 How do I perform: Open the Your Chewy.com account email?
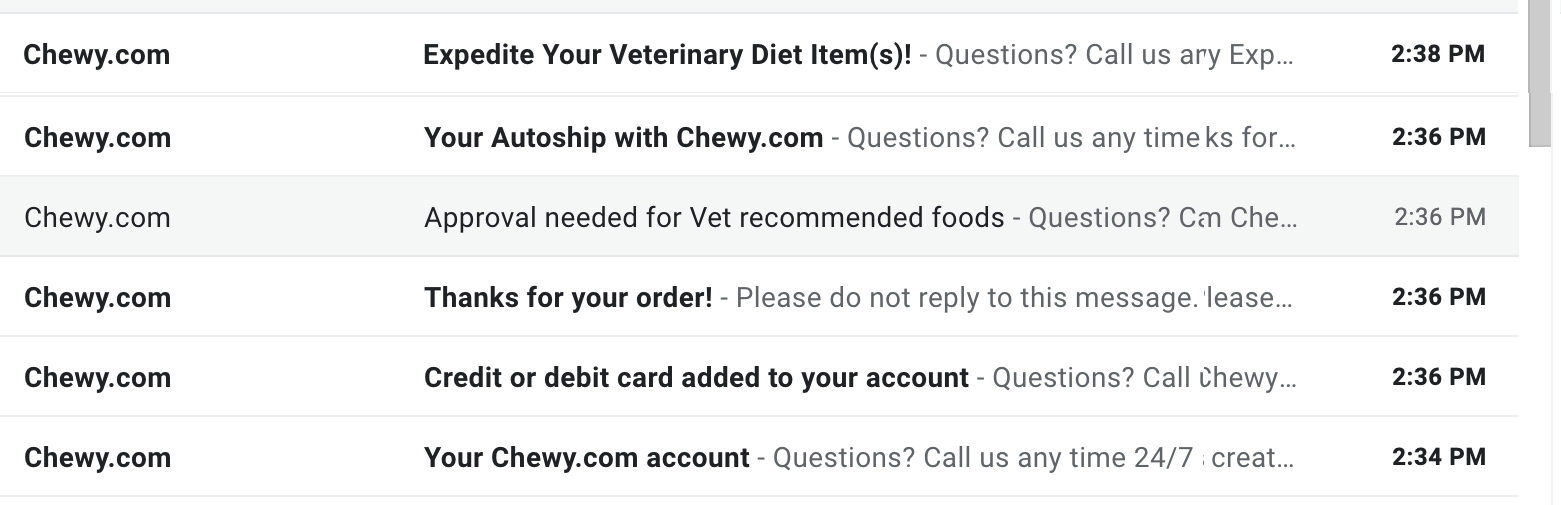click(586, 457)
